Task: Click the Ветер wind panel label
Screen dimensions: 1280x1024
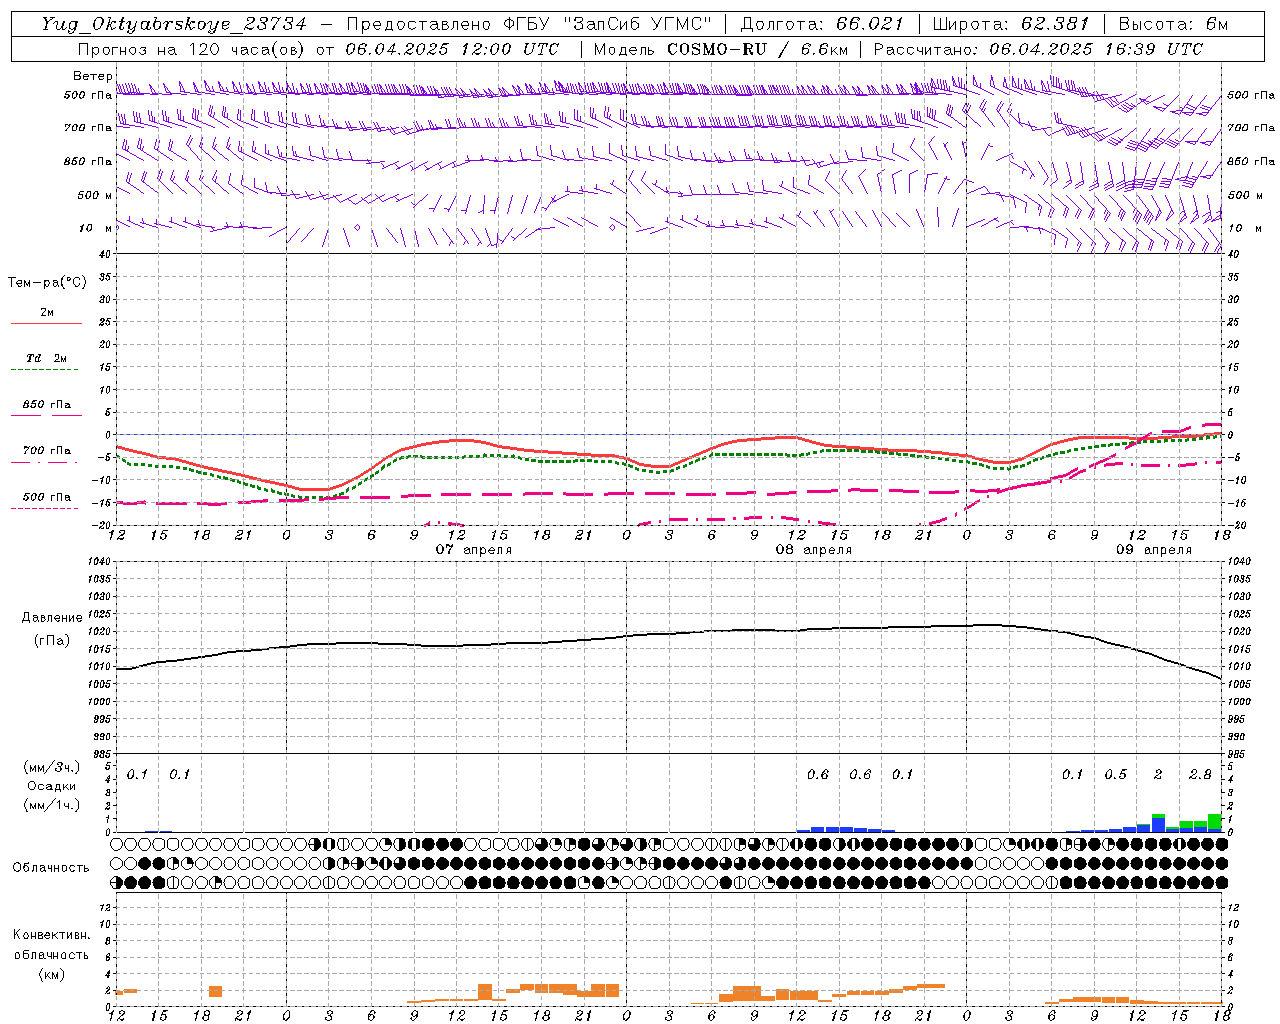Action: pyautogui.click(x=92, y=76)
